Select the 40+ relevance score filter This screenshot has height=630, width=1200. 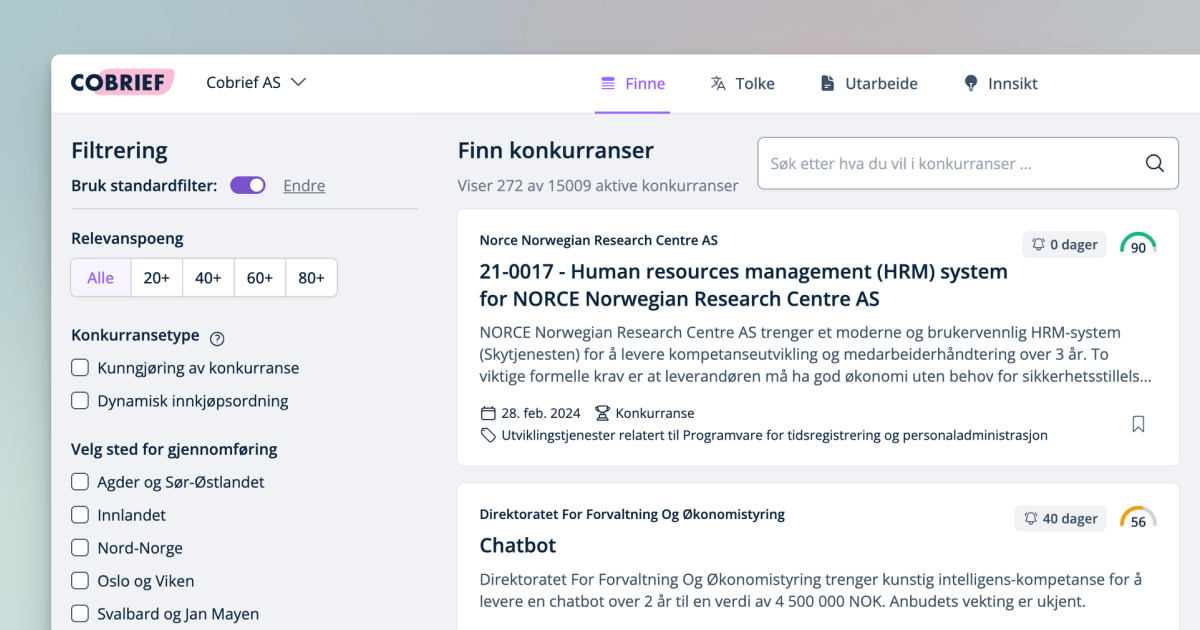tap(208, 277)
